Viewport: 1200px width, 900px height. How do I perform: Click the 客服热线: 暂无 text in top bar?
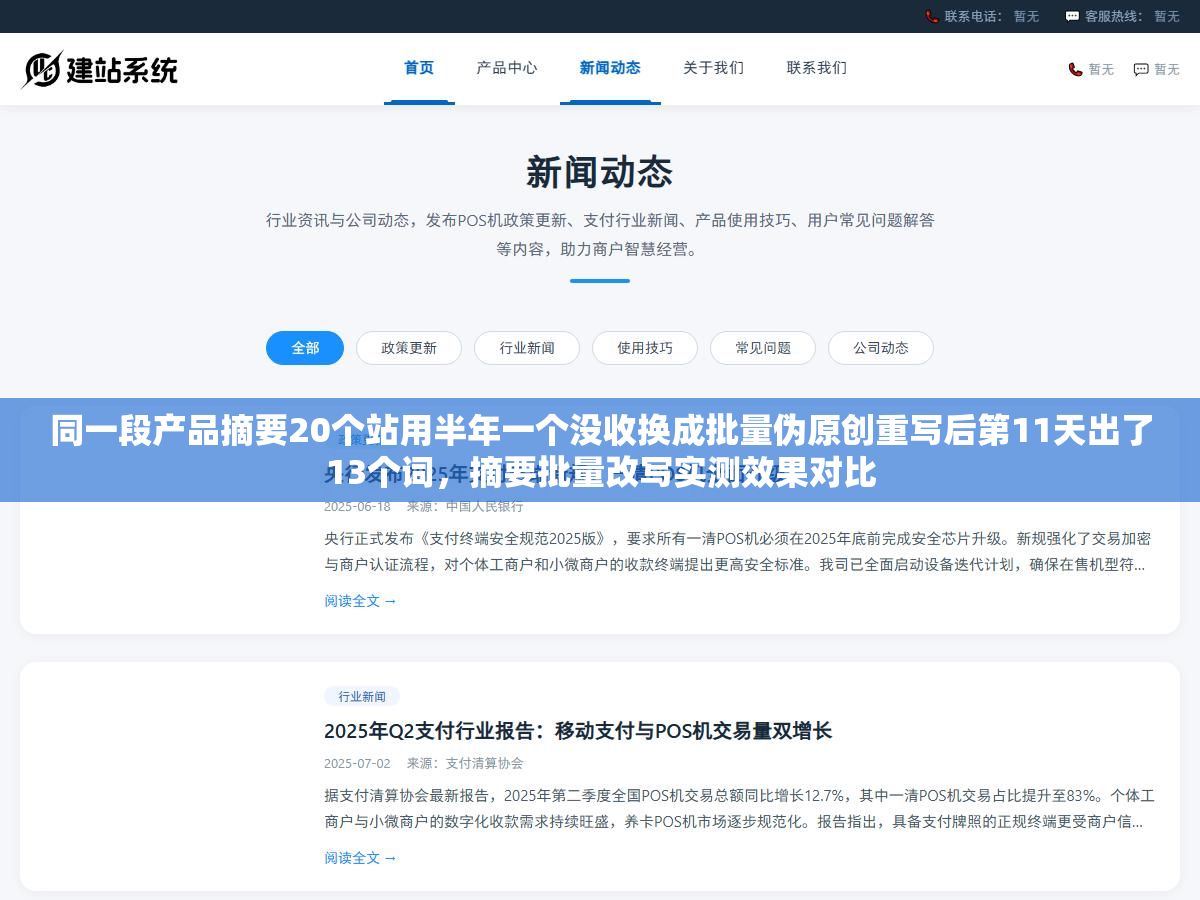pyautogui.click(x=1132, y=16)
